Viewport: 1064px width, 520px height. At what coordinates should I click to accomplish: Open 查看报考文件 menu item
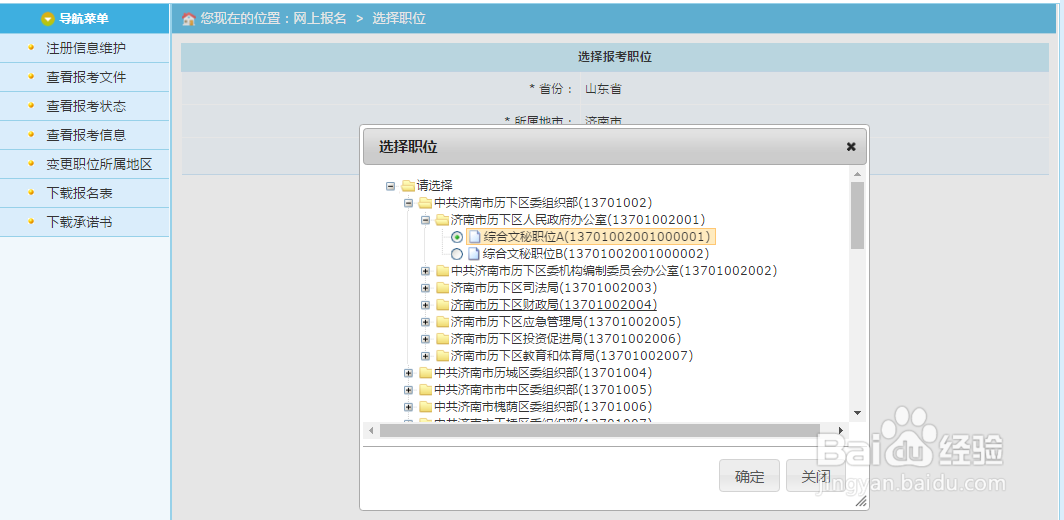pyautogui.click(x=84, y=77)
